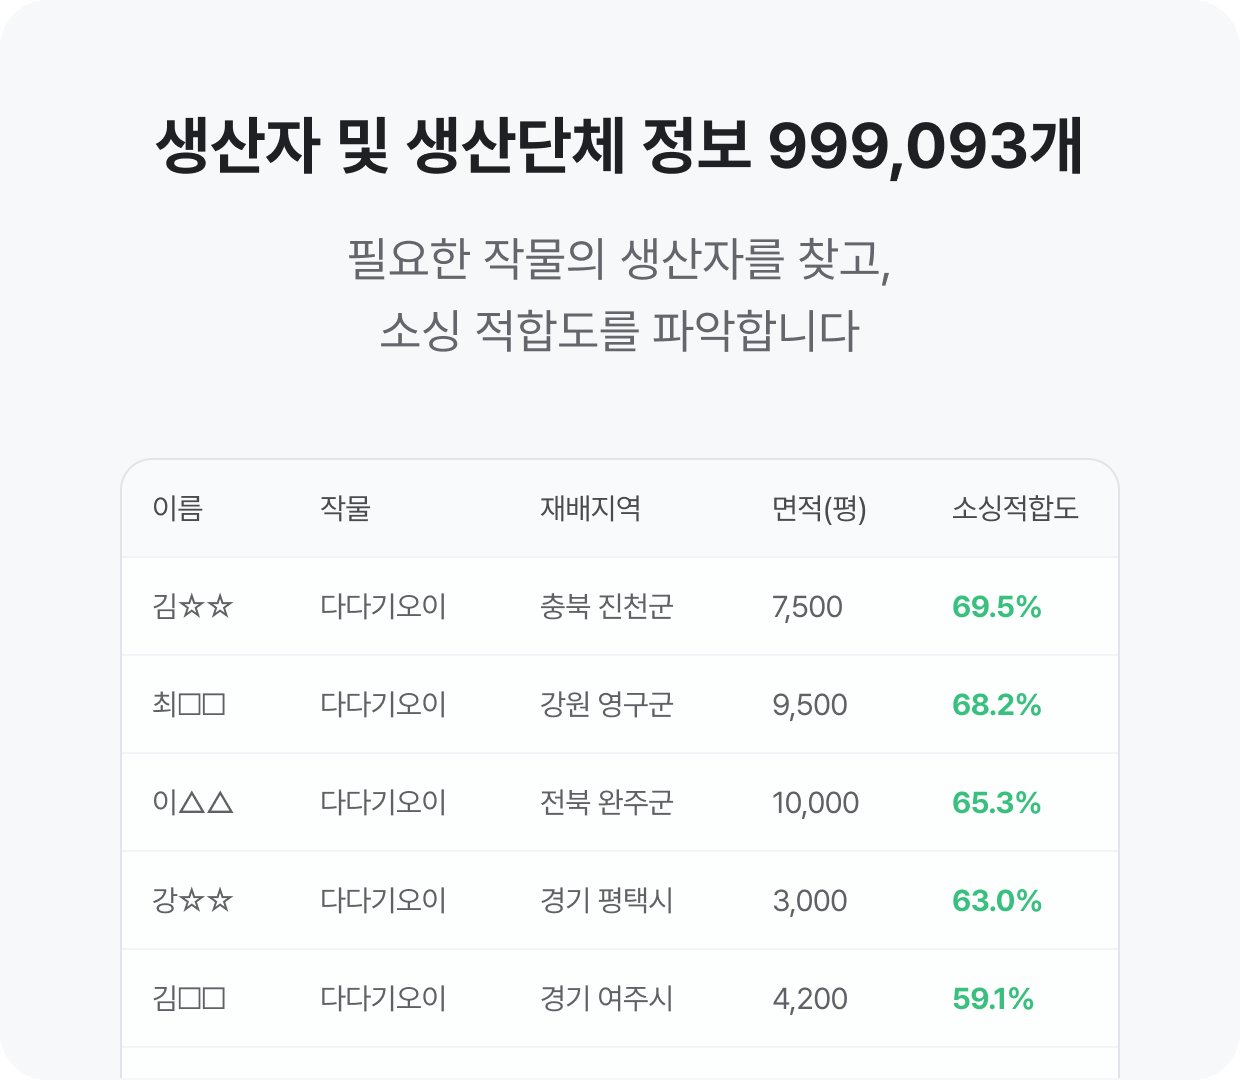Click the 재배지역 column header

[x=590, y=509]
